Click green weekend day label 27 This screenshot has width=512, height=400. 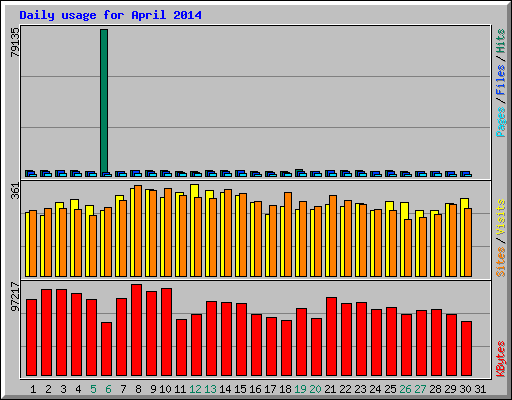(x=420, y=389)
